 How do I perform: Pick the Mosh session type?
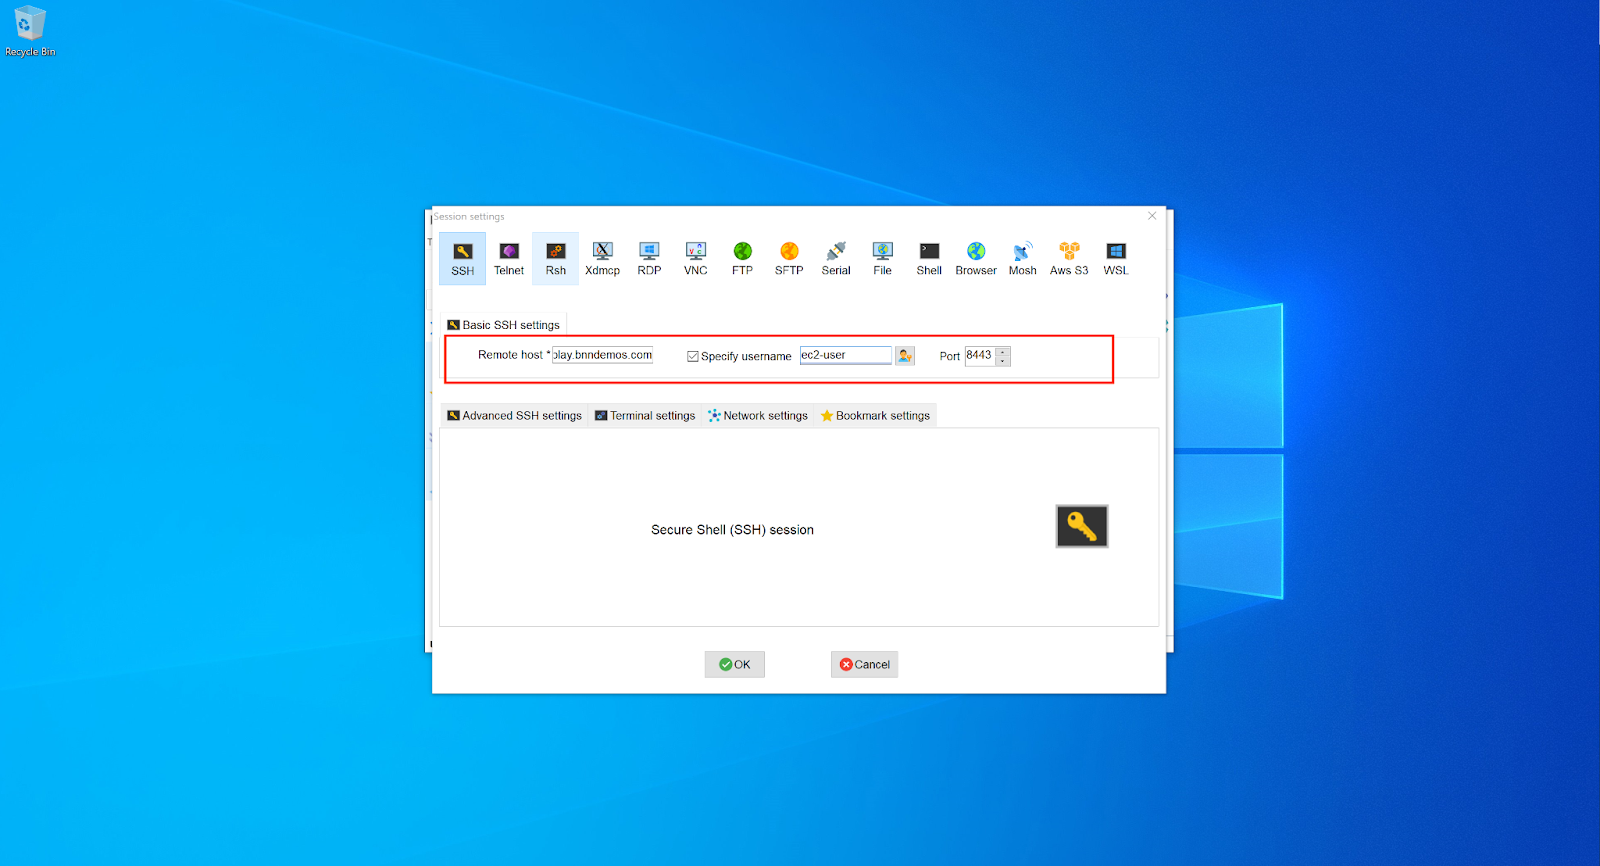pyautogui.click(x=1022, y=259)
